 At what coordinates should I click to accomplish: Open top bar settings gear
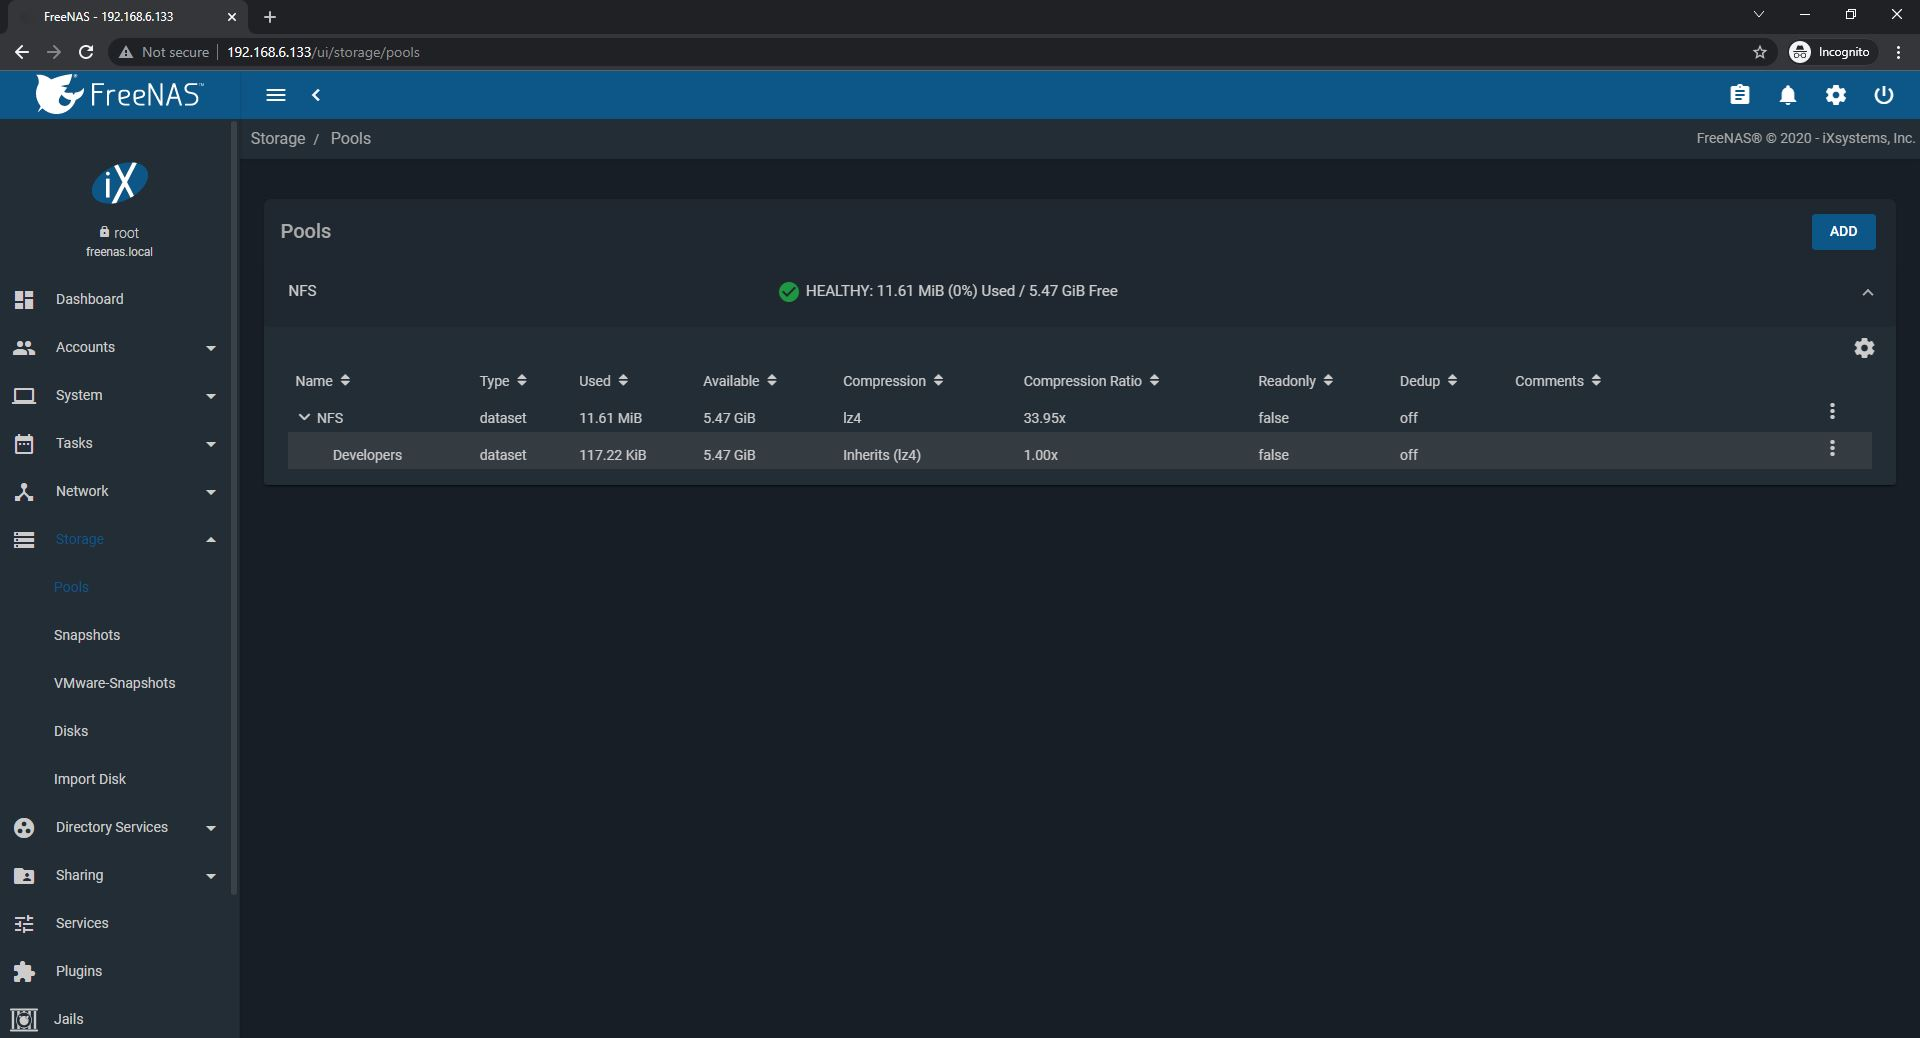[1836, 95]
